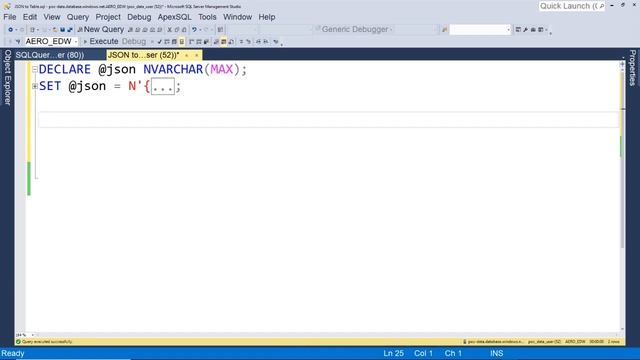
Task: Copy the selection using the toolbar icon
Action: point(177,29)
